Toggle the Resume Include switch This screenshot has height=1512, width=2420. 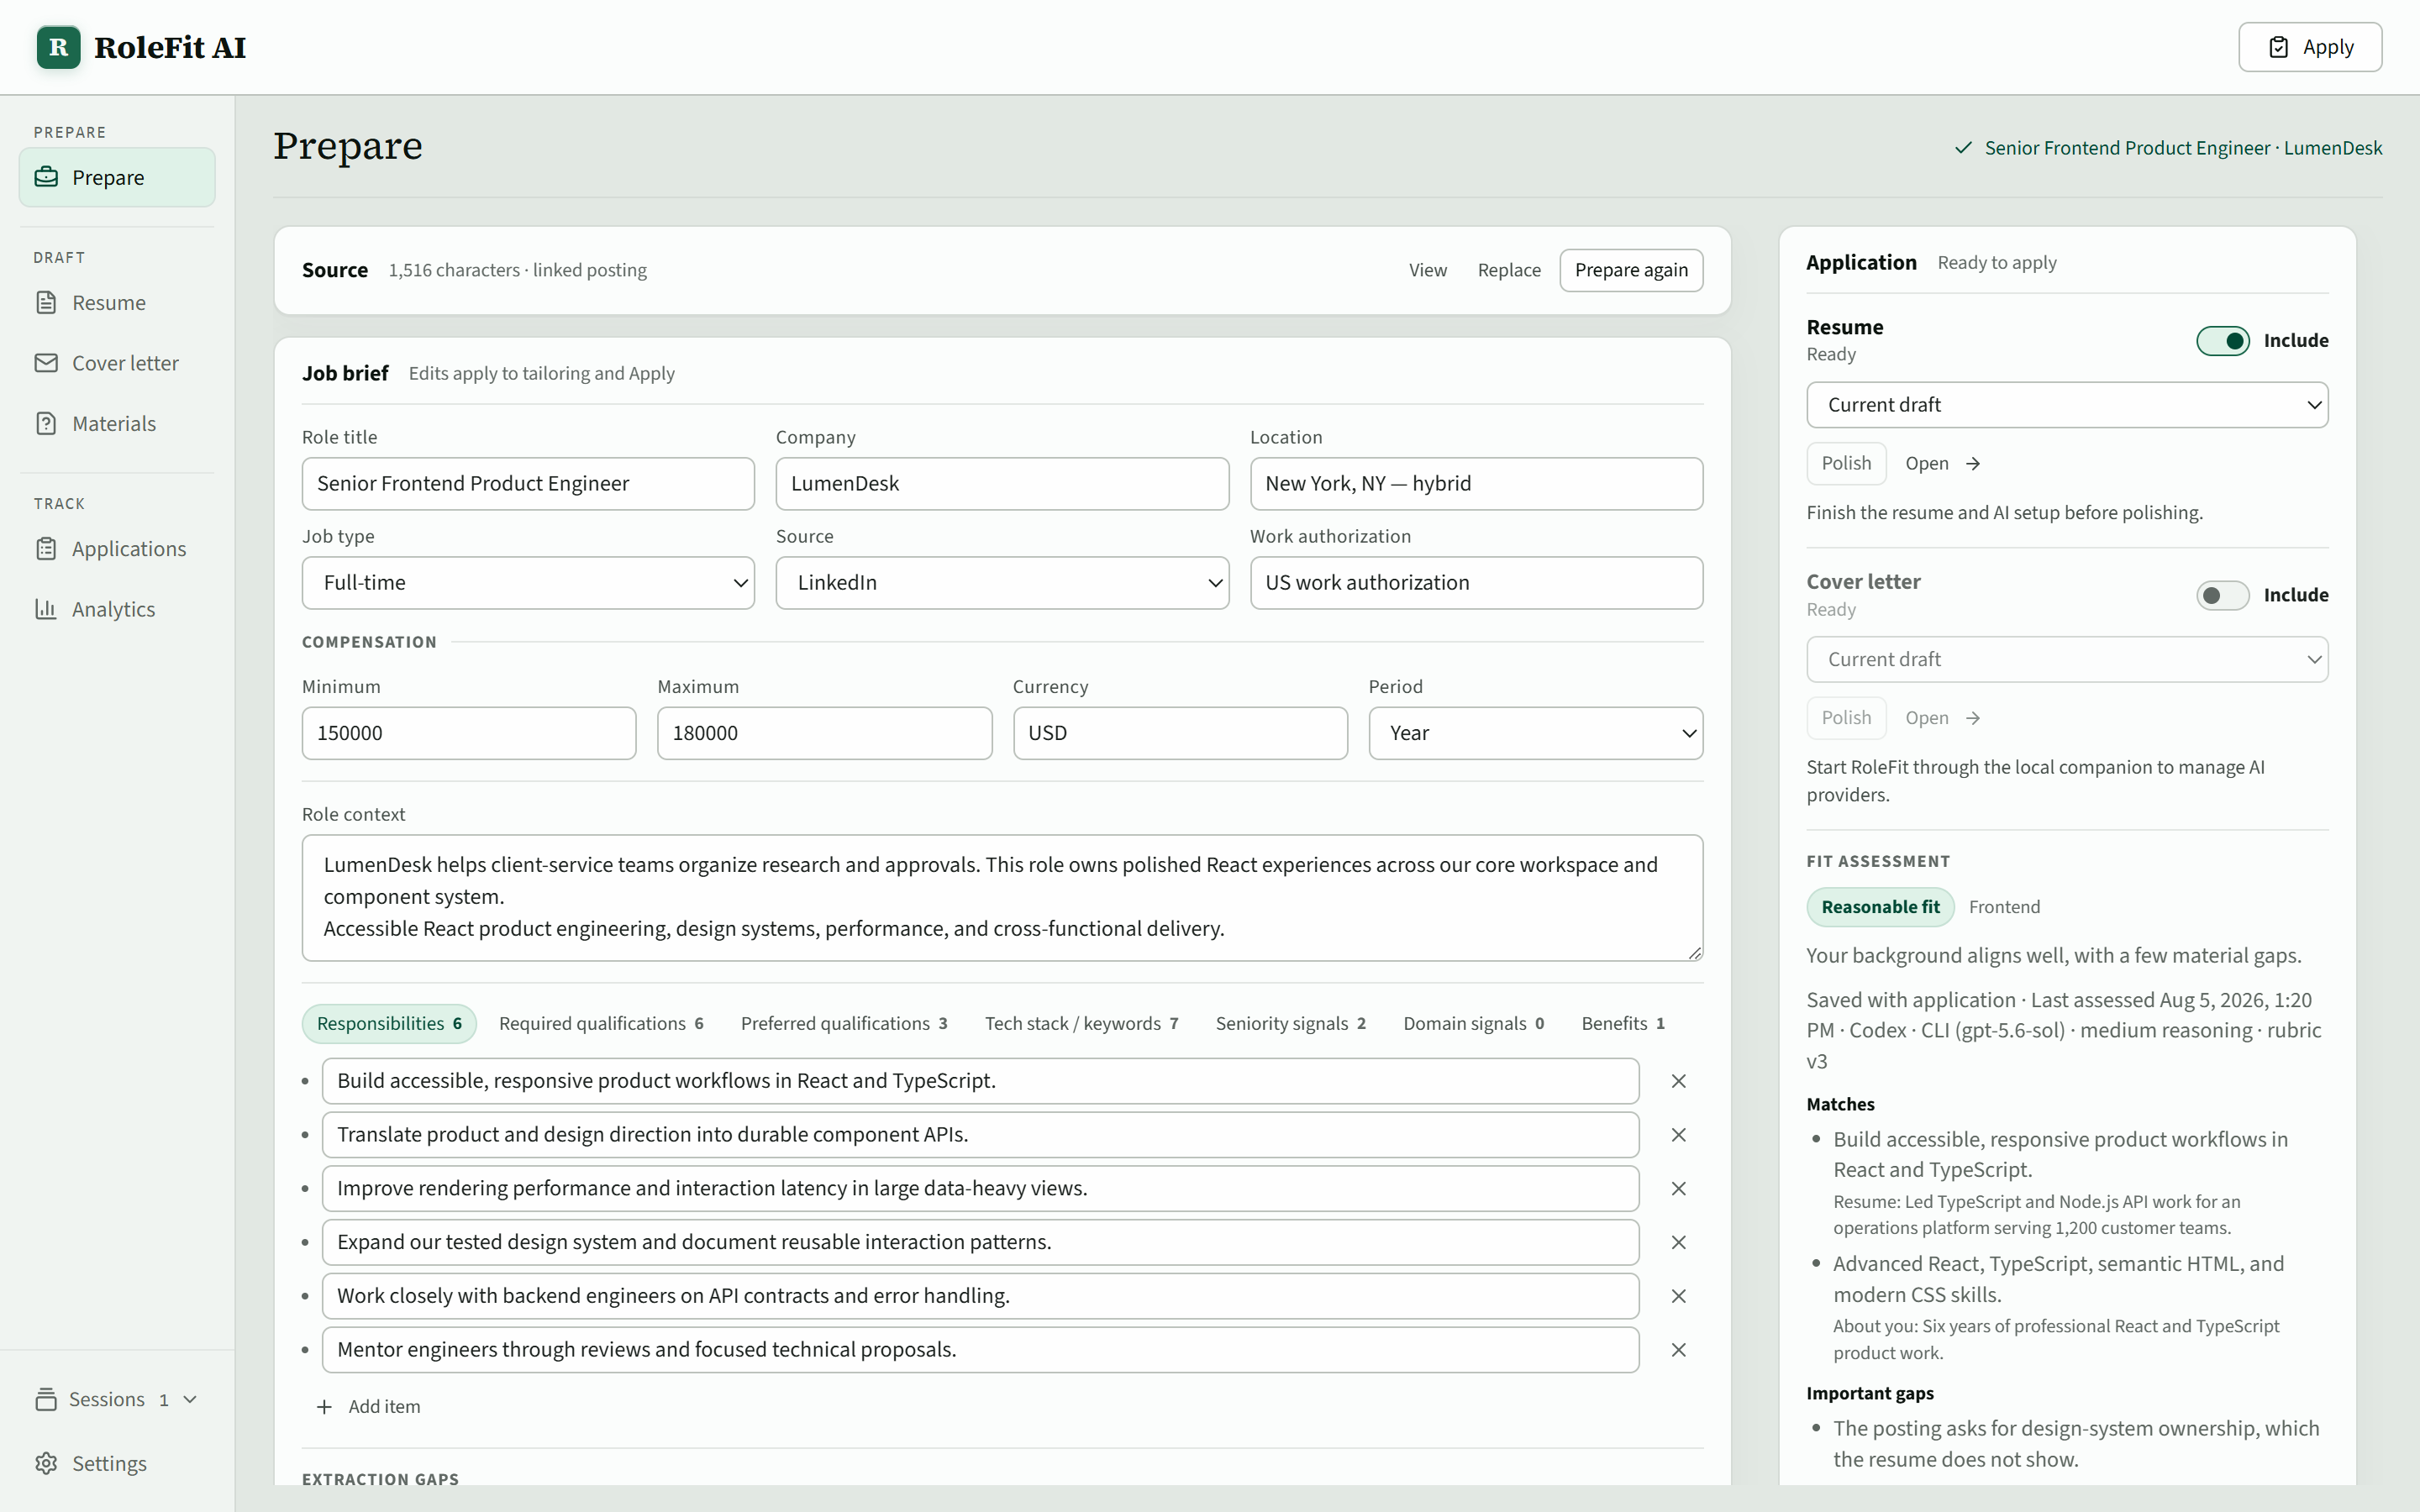[x=2222, y=341]
